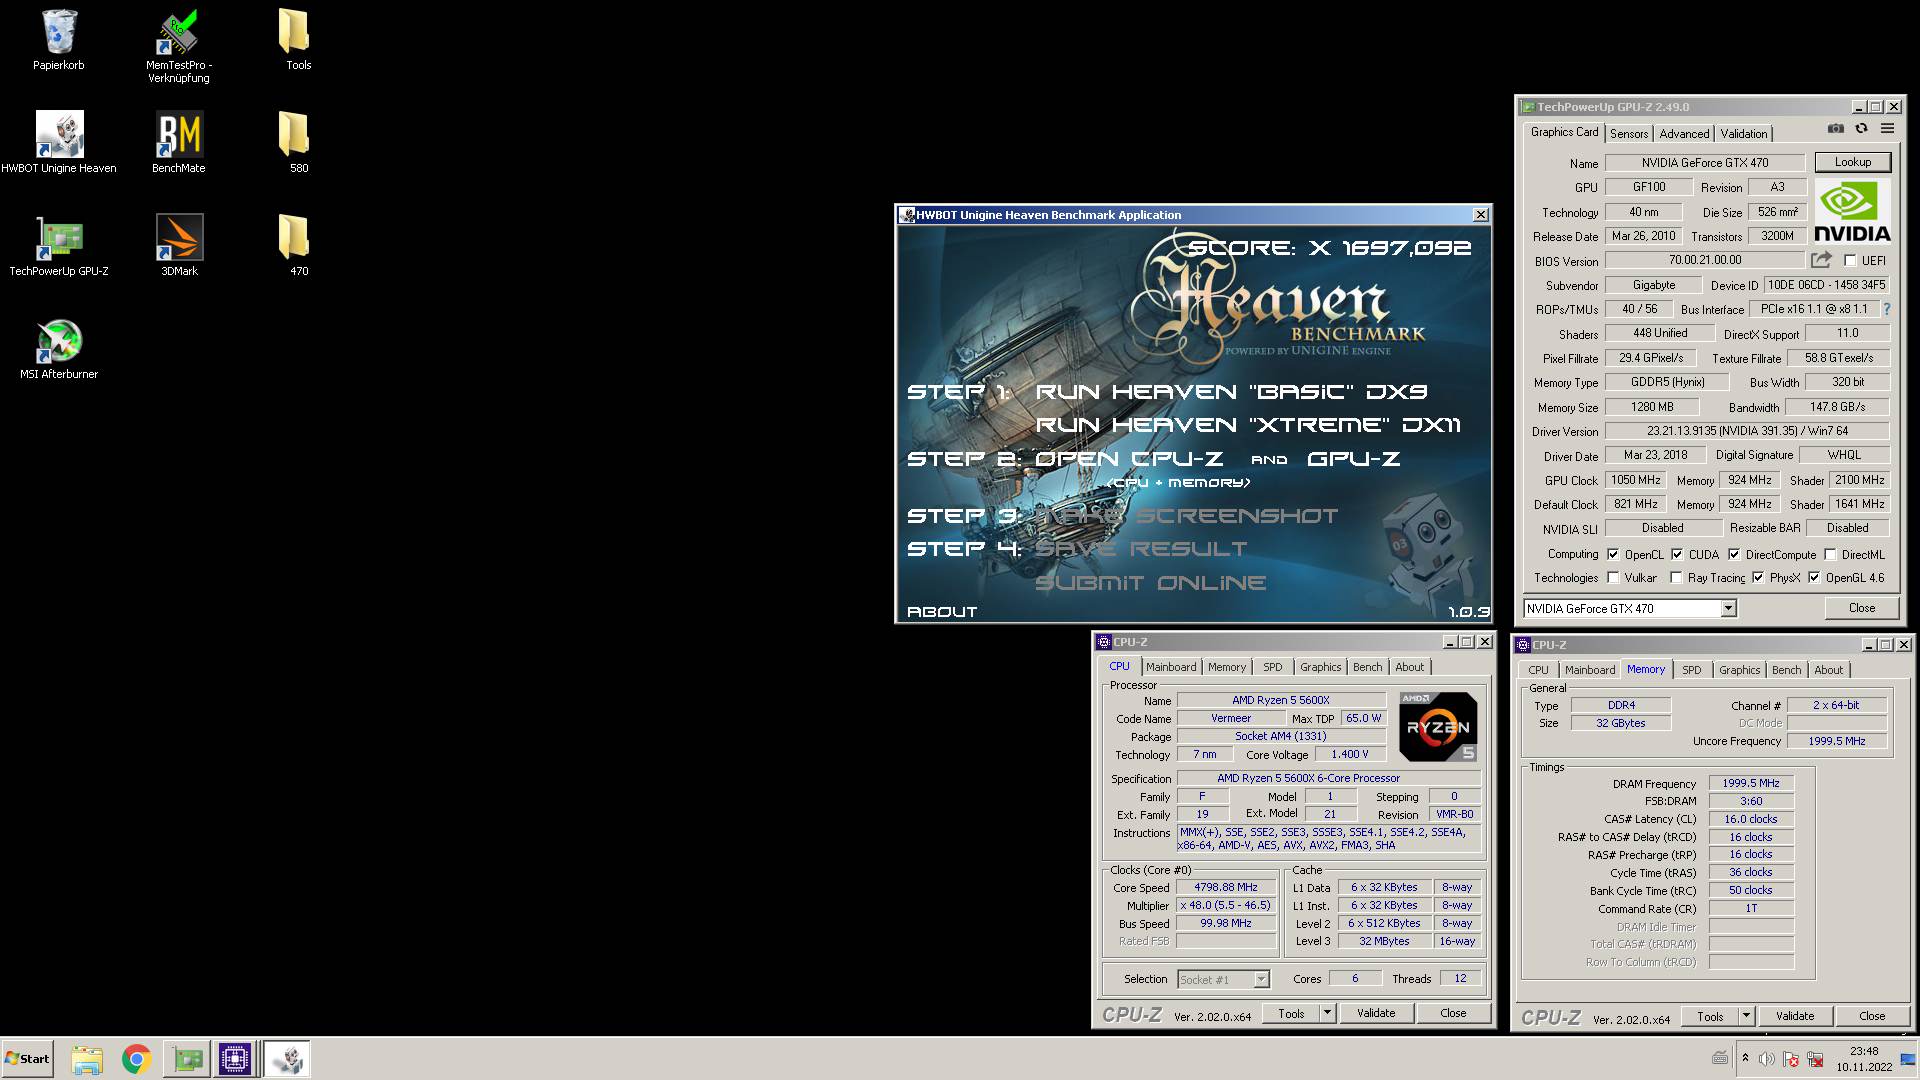Toggle PhysX checkbox

pyautogui.click(x=1758, y=578)
